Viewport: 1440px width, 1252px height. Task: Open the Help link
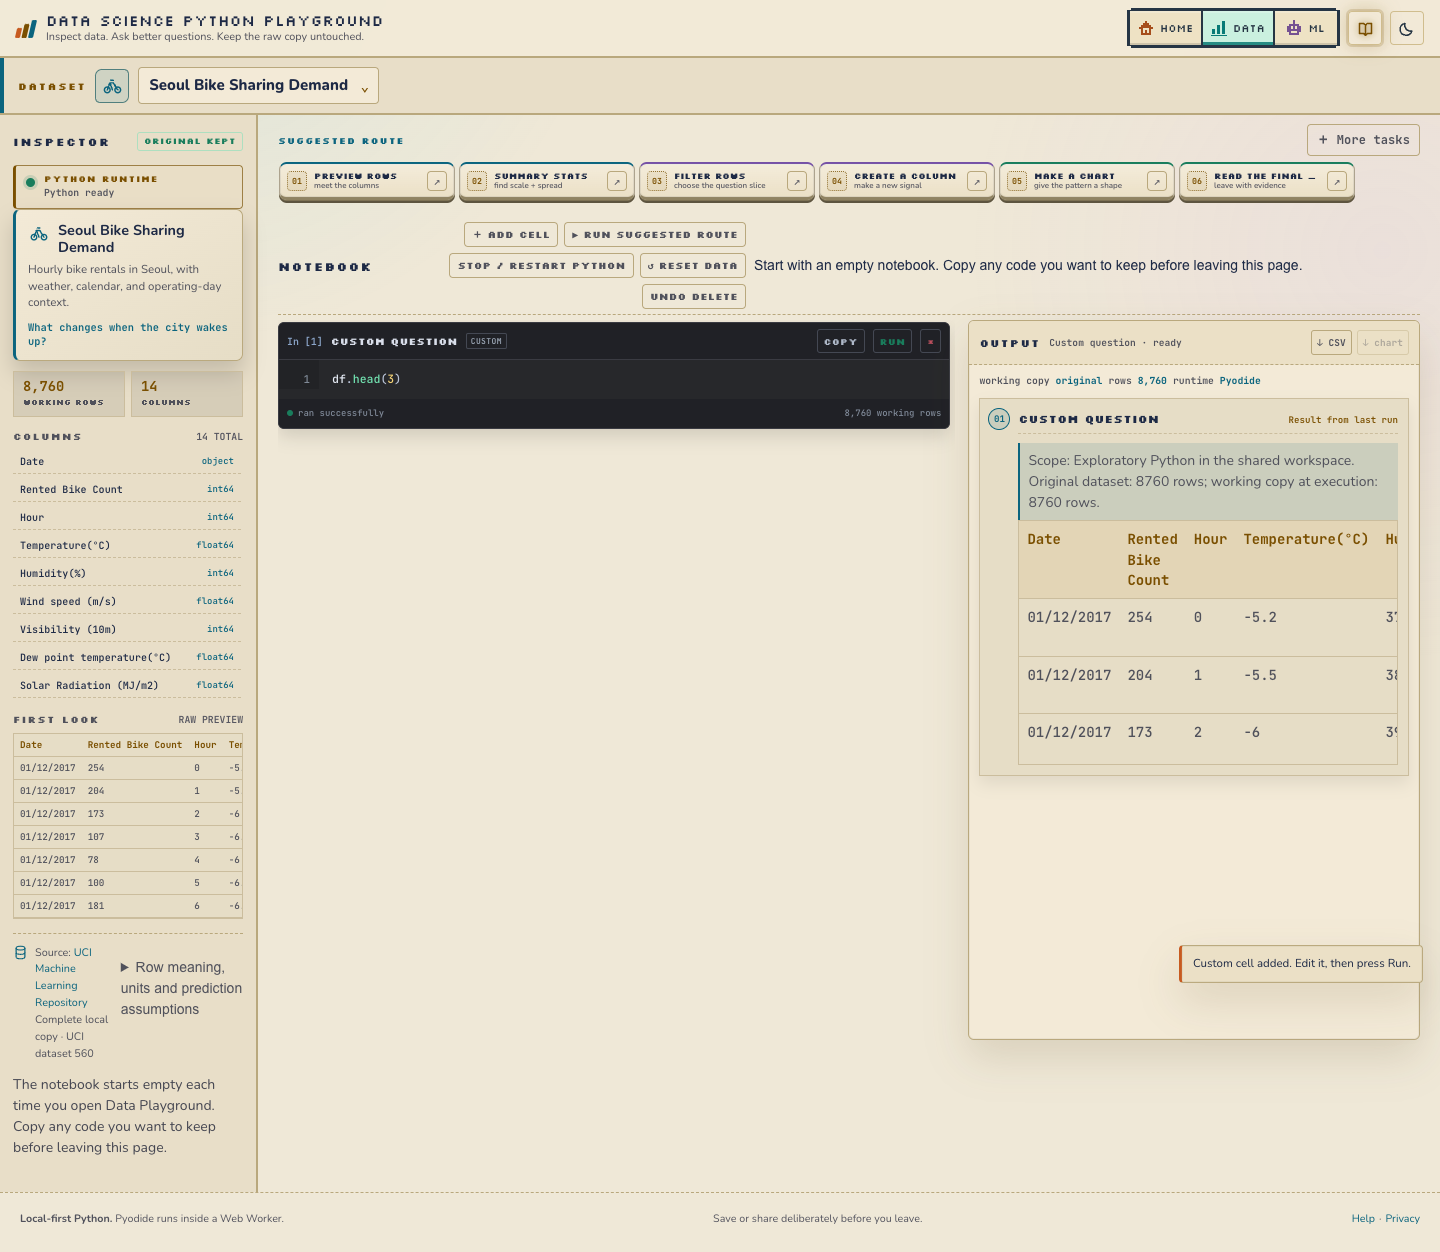tap(1363, 1219)
